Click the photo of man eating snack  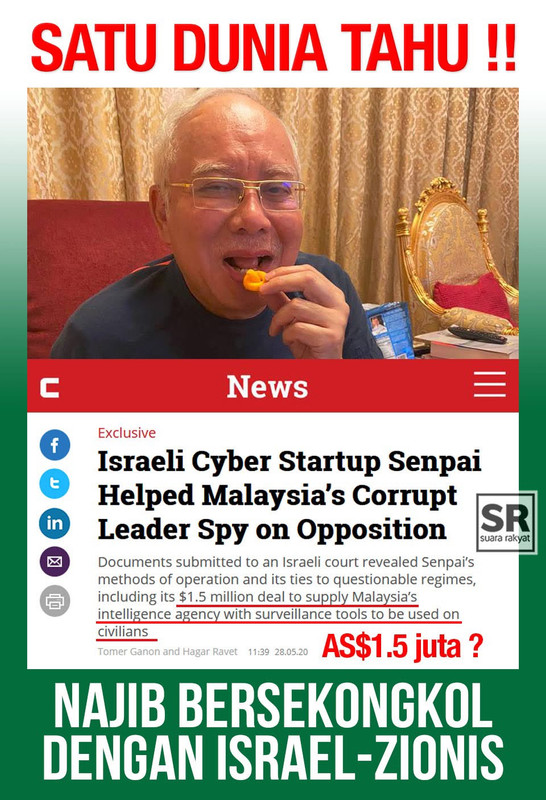pos(272,223)
